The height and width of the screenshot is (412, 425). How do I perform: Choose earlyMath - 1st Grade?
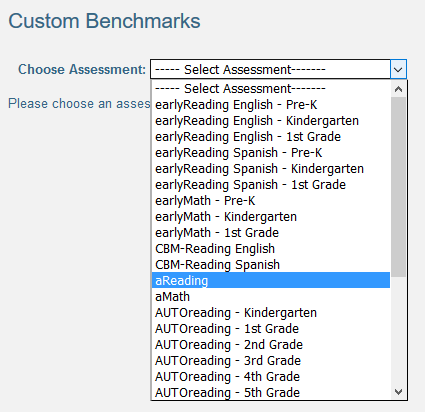click(271, 233)
